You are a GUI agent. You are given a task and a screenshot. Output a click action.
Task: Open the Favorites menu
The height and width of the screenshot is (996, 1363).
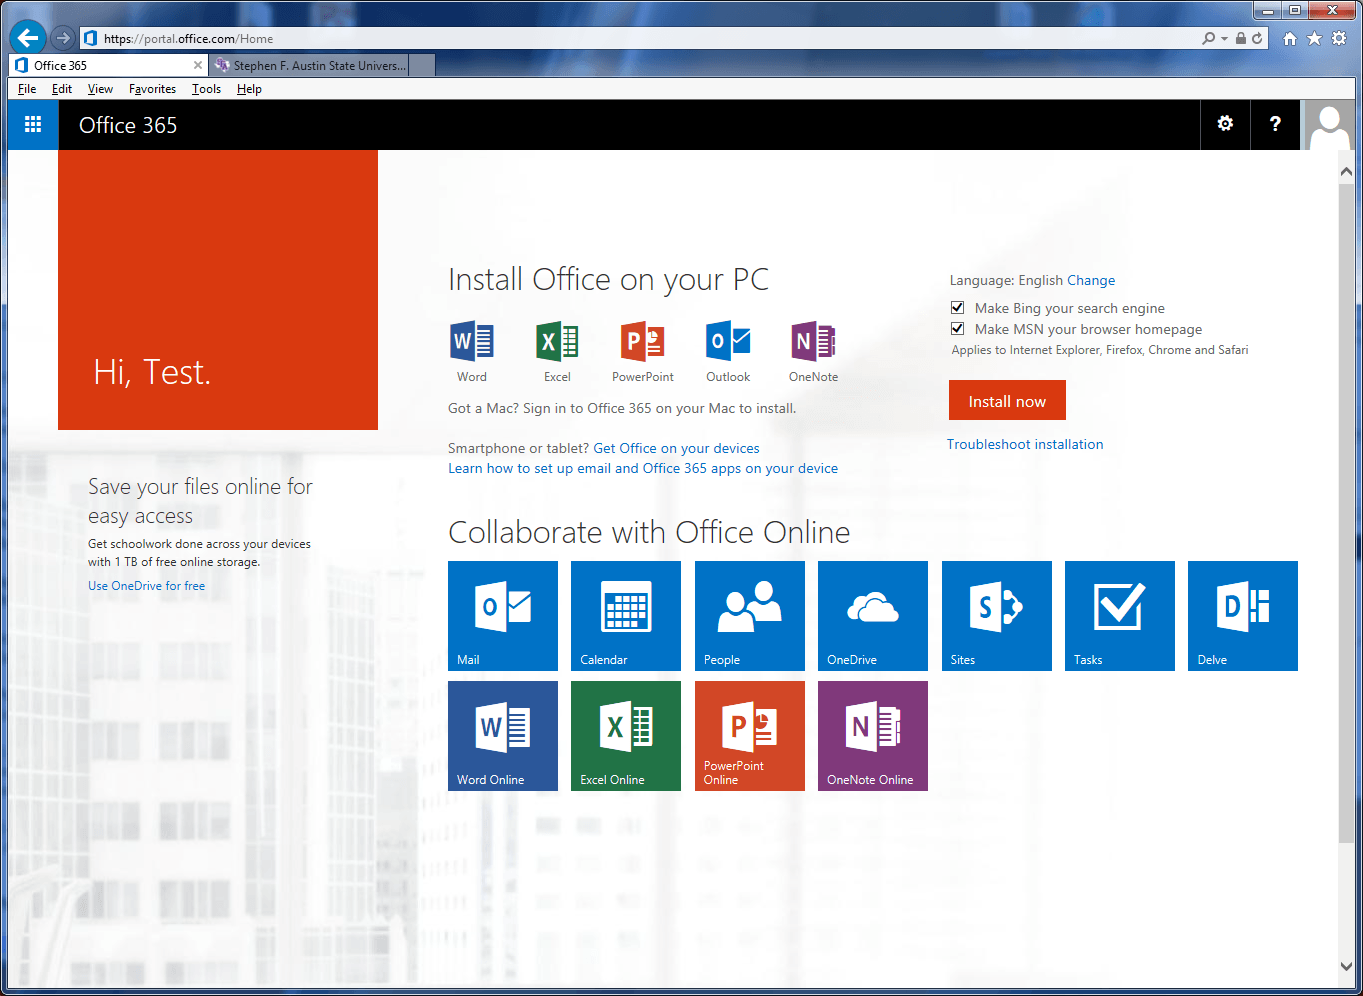(152, 89)
